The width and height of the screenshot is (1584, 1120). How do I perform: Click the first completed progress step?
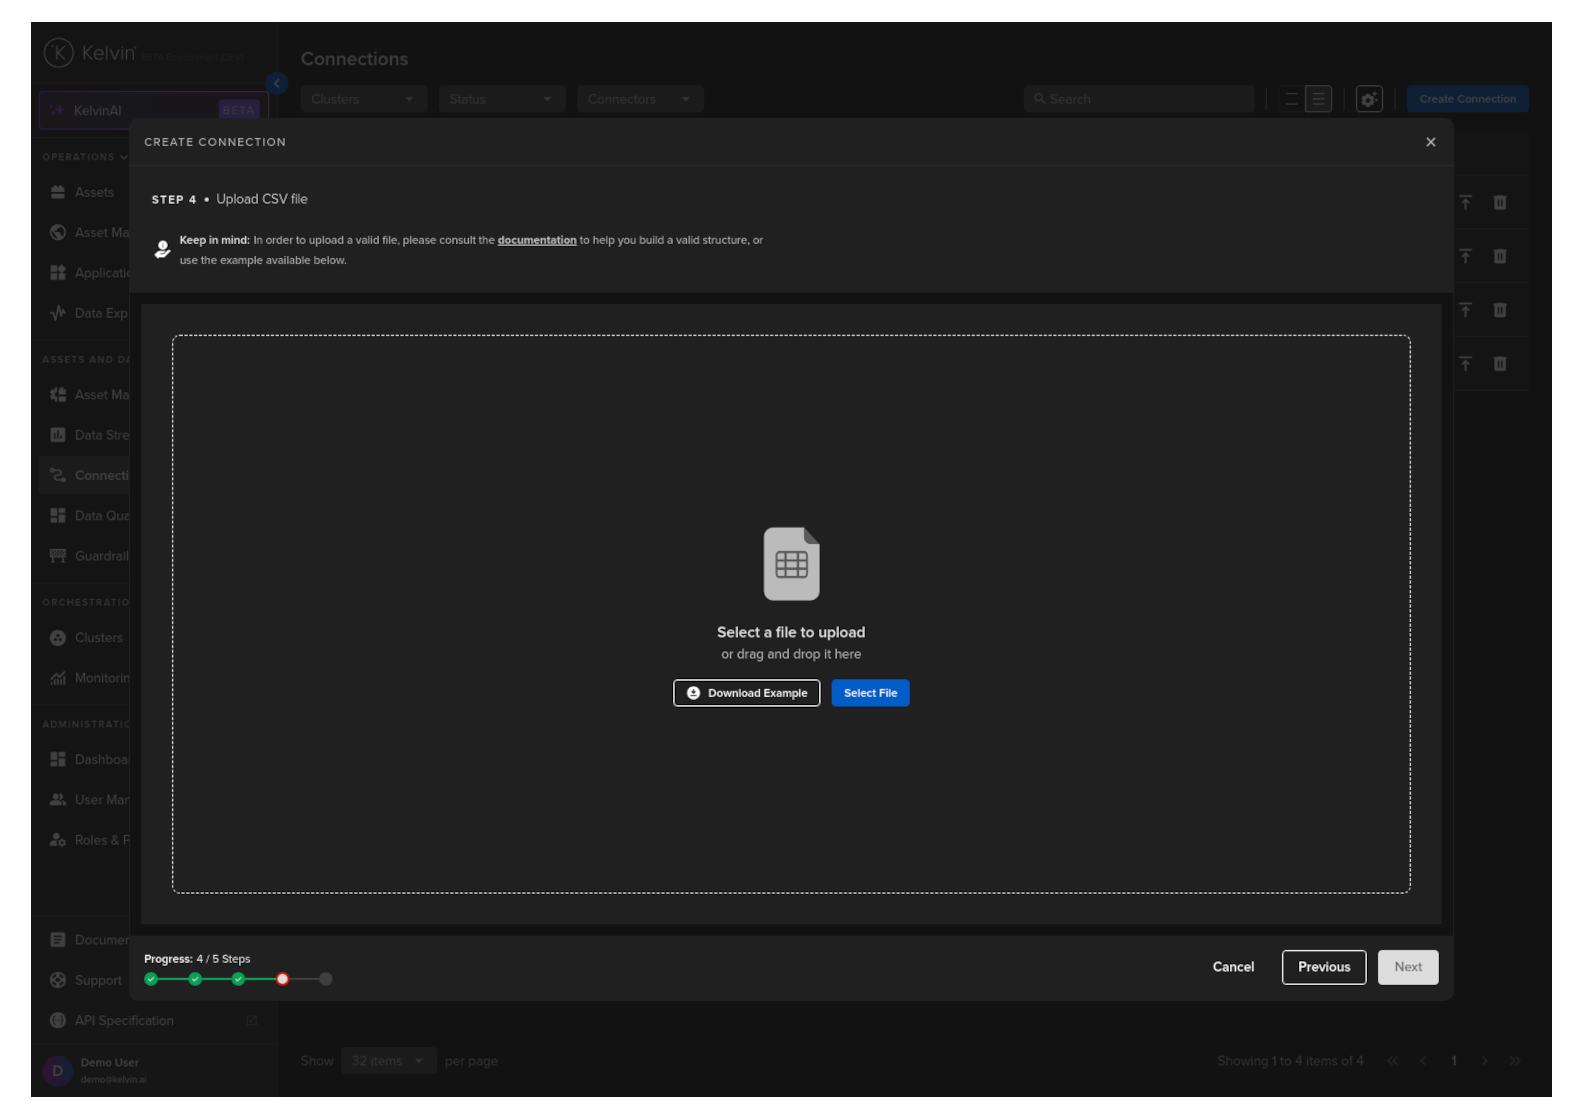pos(151,979)
